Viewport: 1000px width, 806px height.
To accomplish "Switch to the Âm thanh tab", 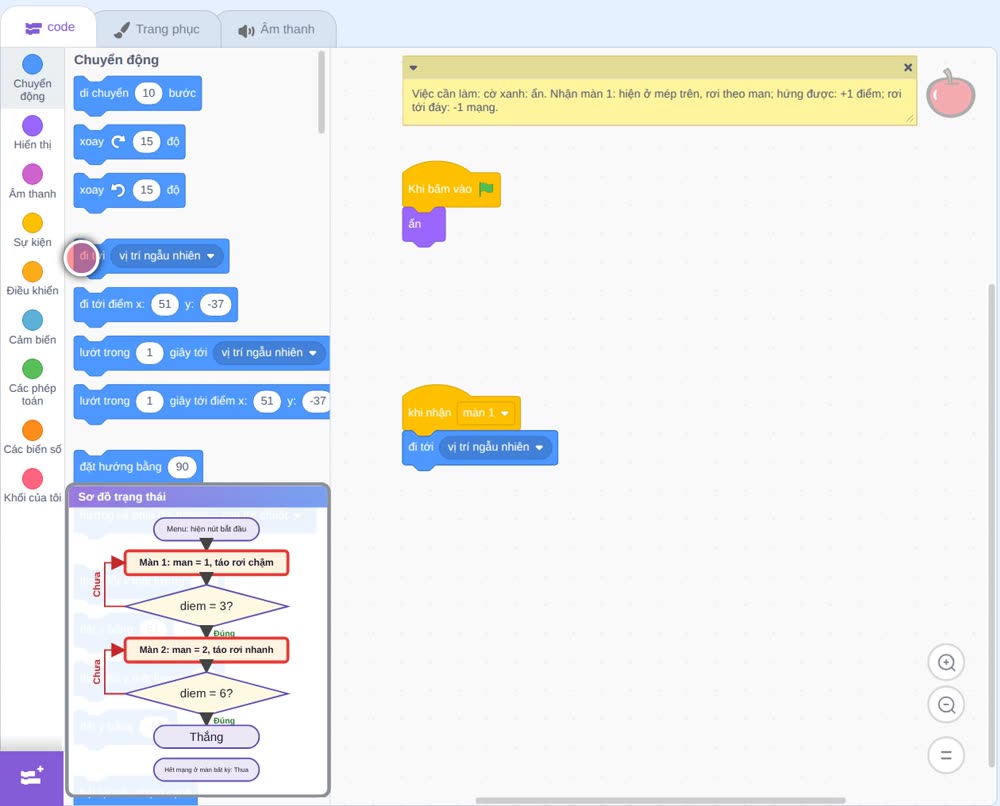I will pos(277,29).
